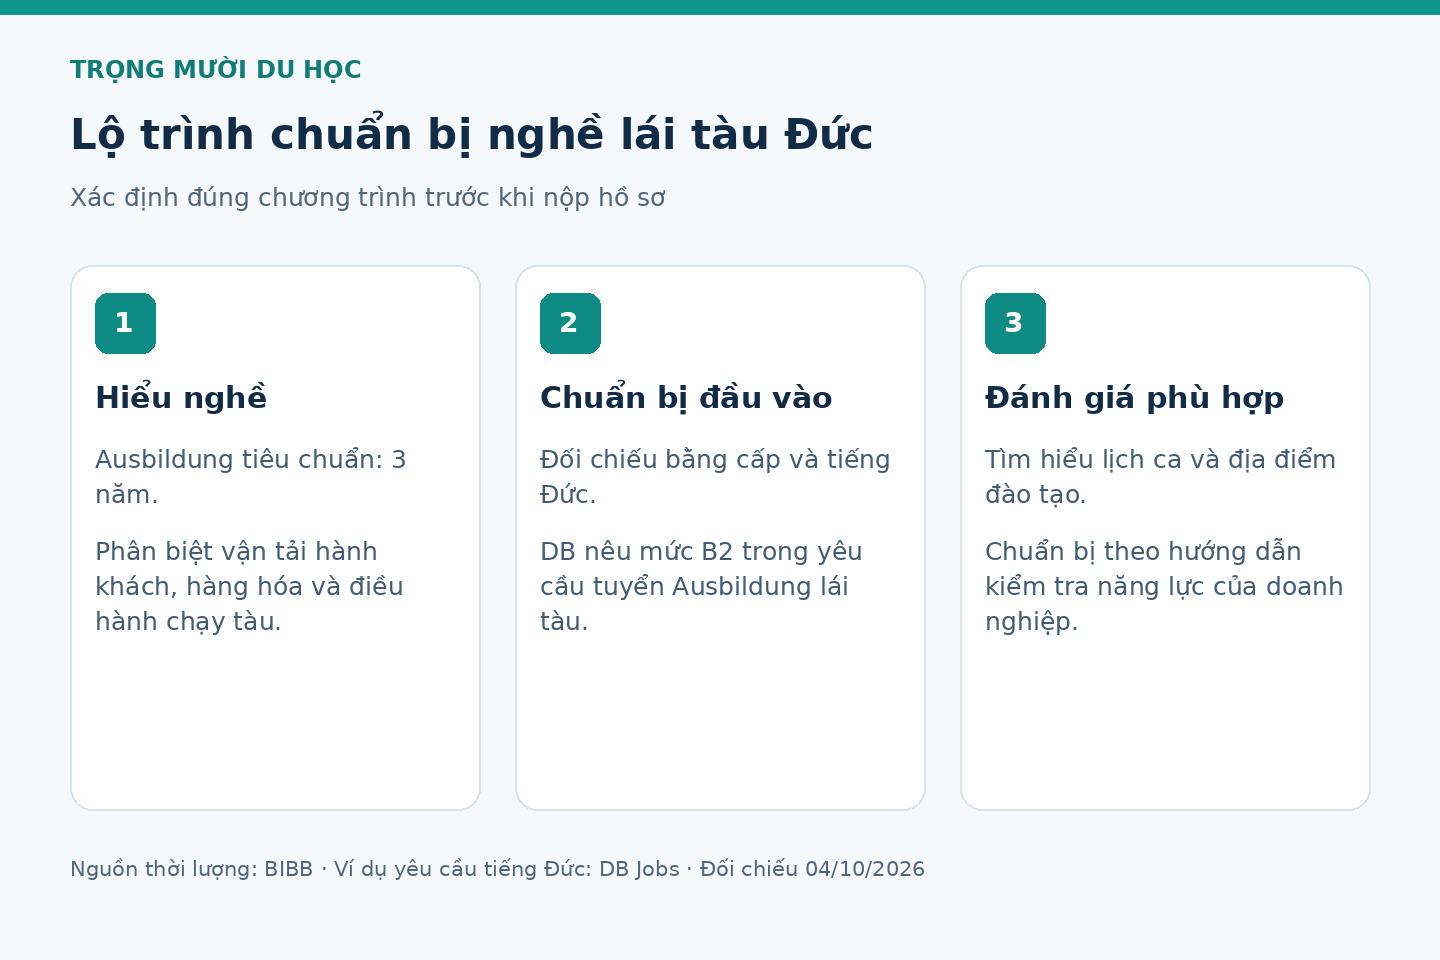1440x960 pixels.
Task: Click the text "Đối chiếu bằng cấp và tiếng Đức."
Action: point(715,477)
